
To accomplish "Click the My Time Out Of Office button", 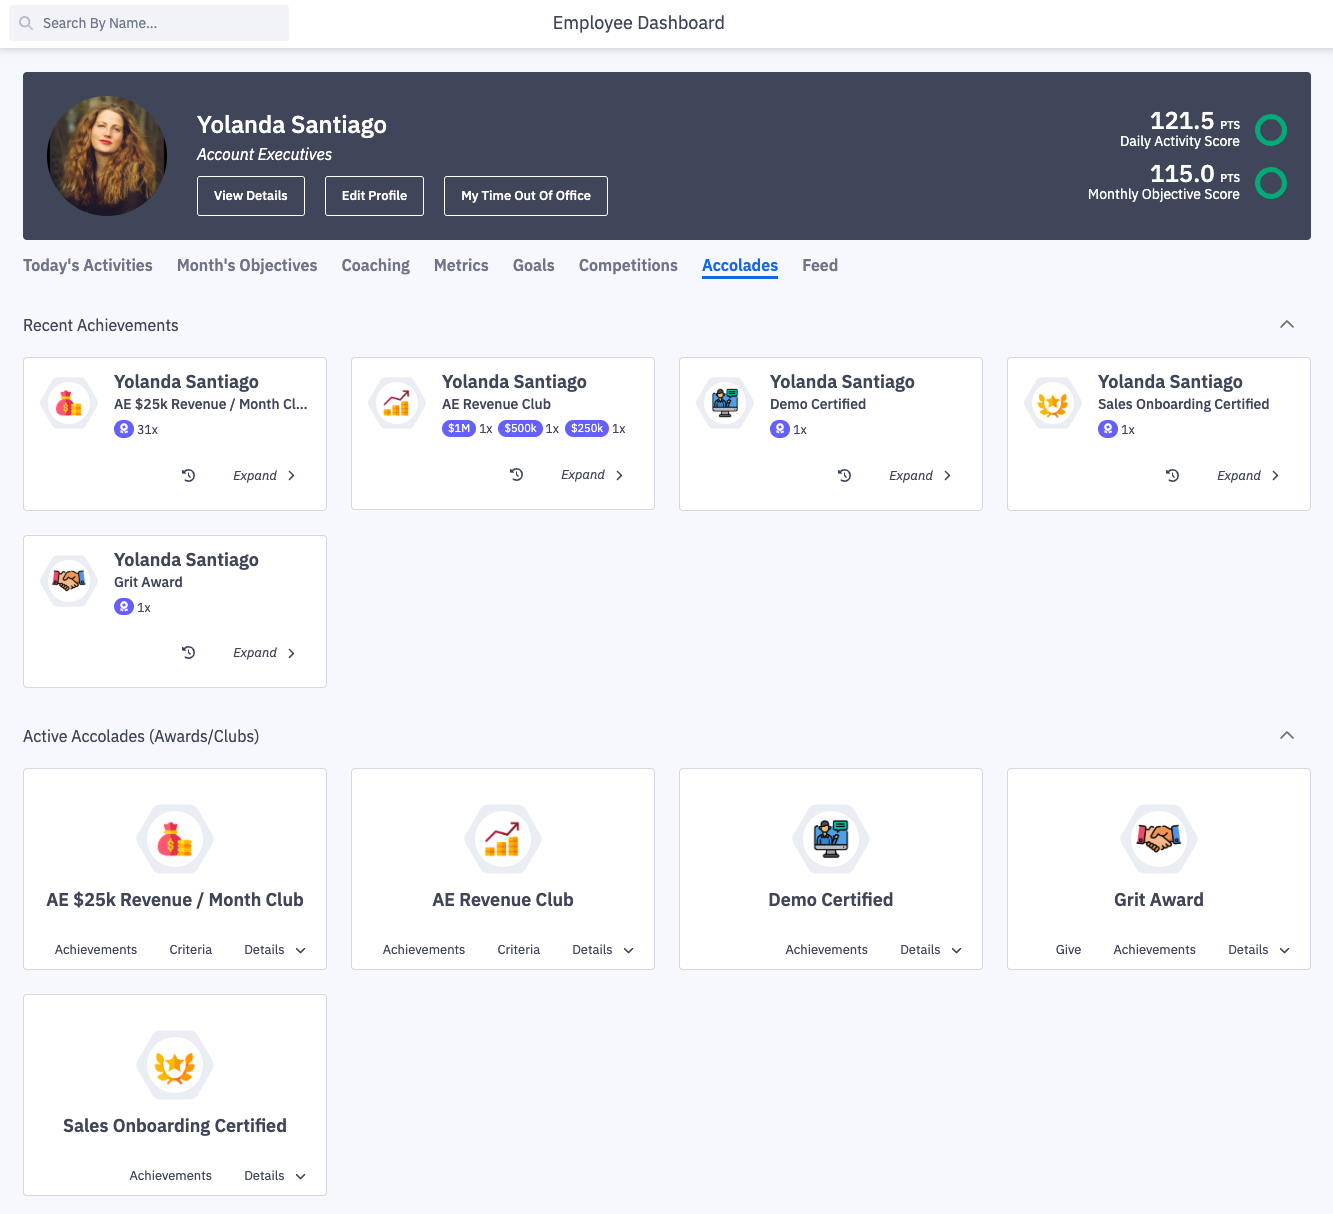I will (x=525, y=195).
